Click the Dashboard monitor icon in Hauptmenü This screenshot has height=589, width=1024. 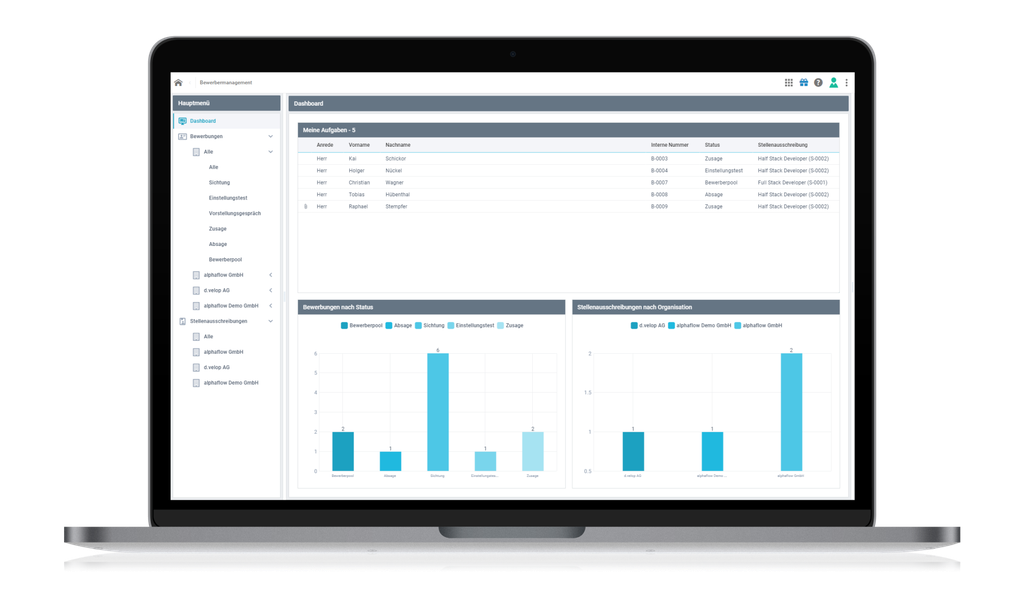(x=182, y=121)
